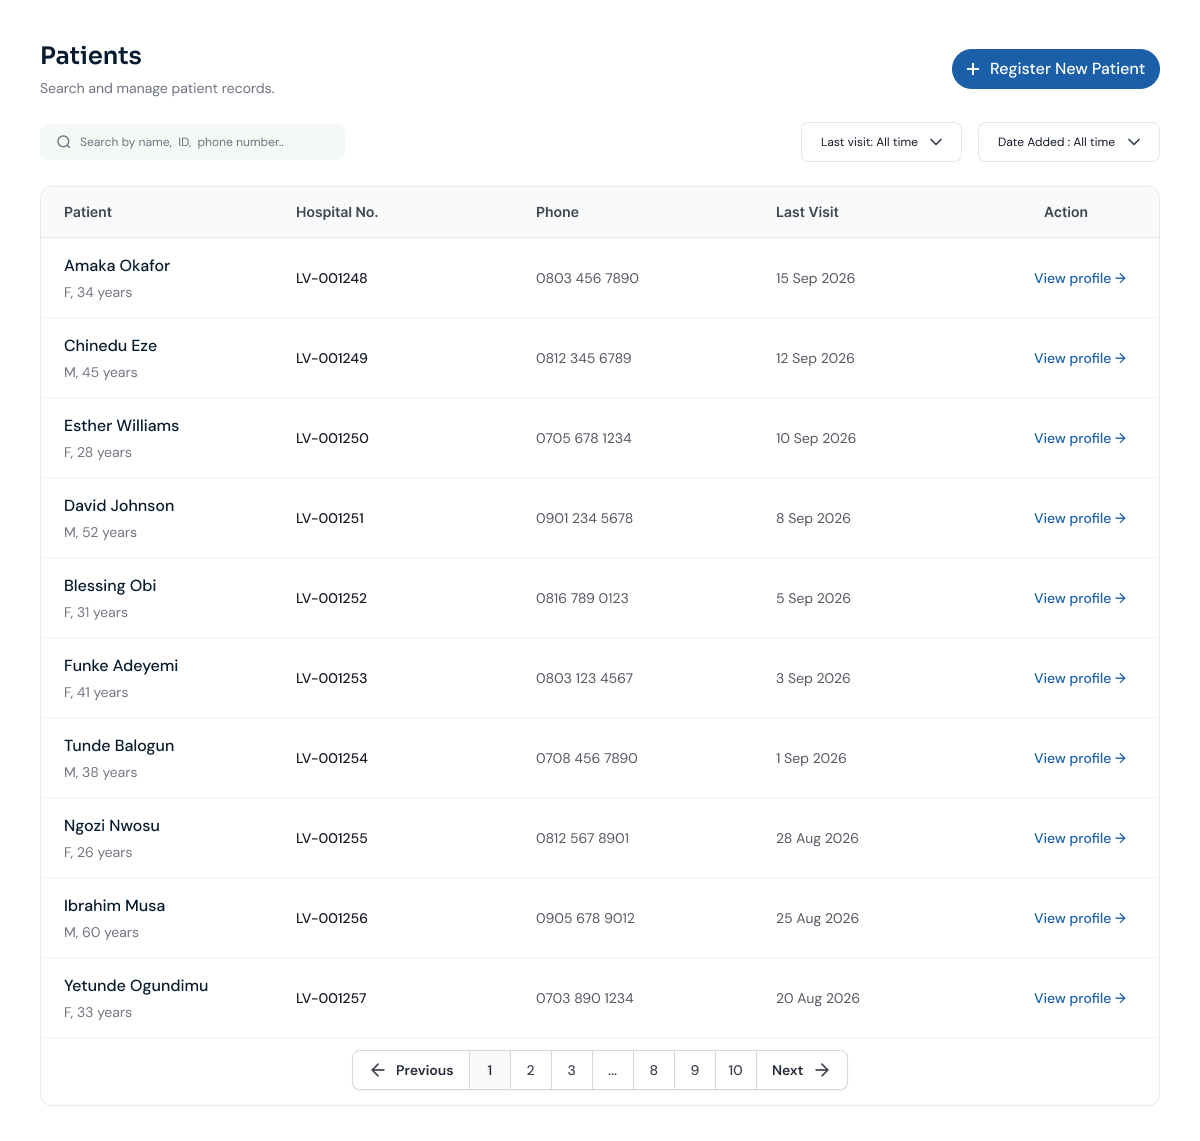The height and width of the screenshot is (1141, 1200).
Task: Select pagination page 1
Action: (x=490, y=1070)
